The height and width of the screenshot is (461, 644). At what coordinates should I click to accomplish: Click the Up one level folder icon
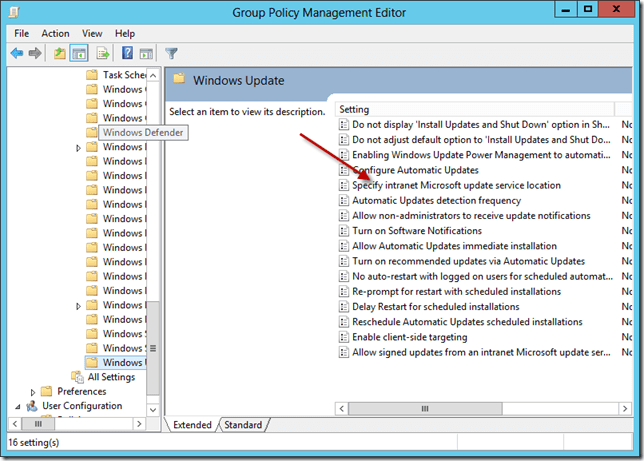[x=60, y=53]
